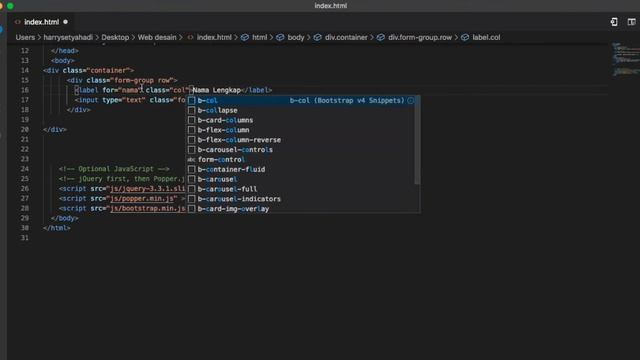Open the html breadcrumb symbol
The image size is (640, 360).
(259, 37)
